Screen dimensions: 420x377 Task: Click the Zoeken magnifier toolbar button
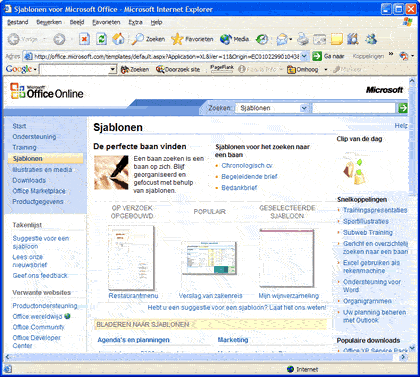tap(148, 39)
